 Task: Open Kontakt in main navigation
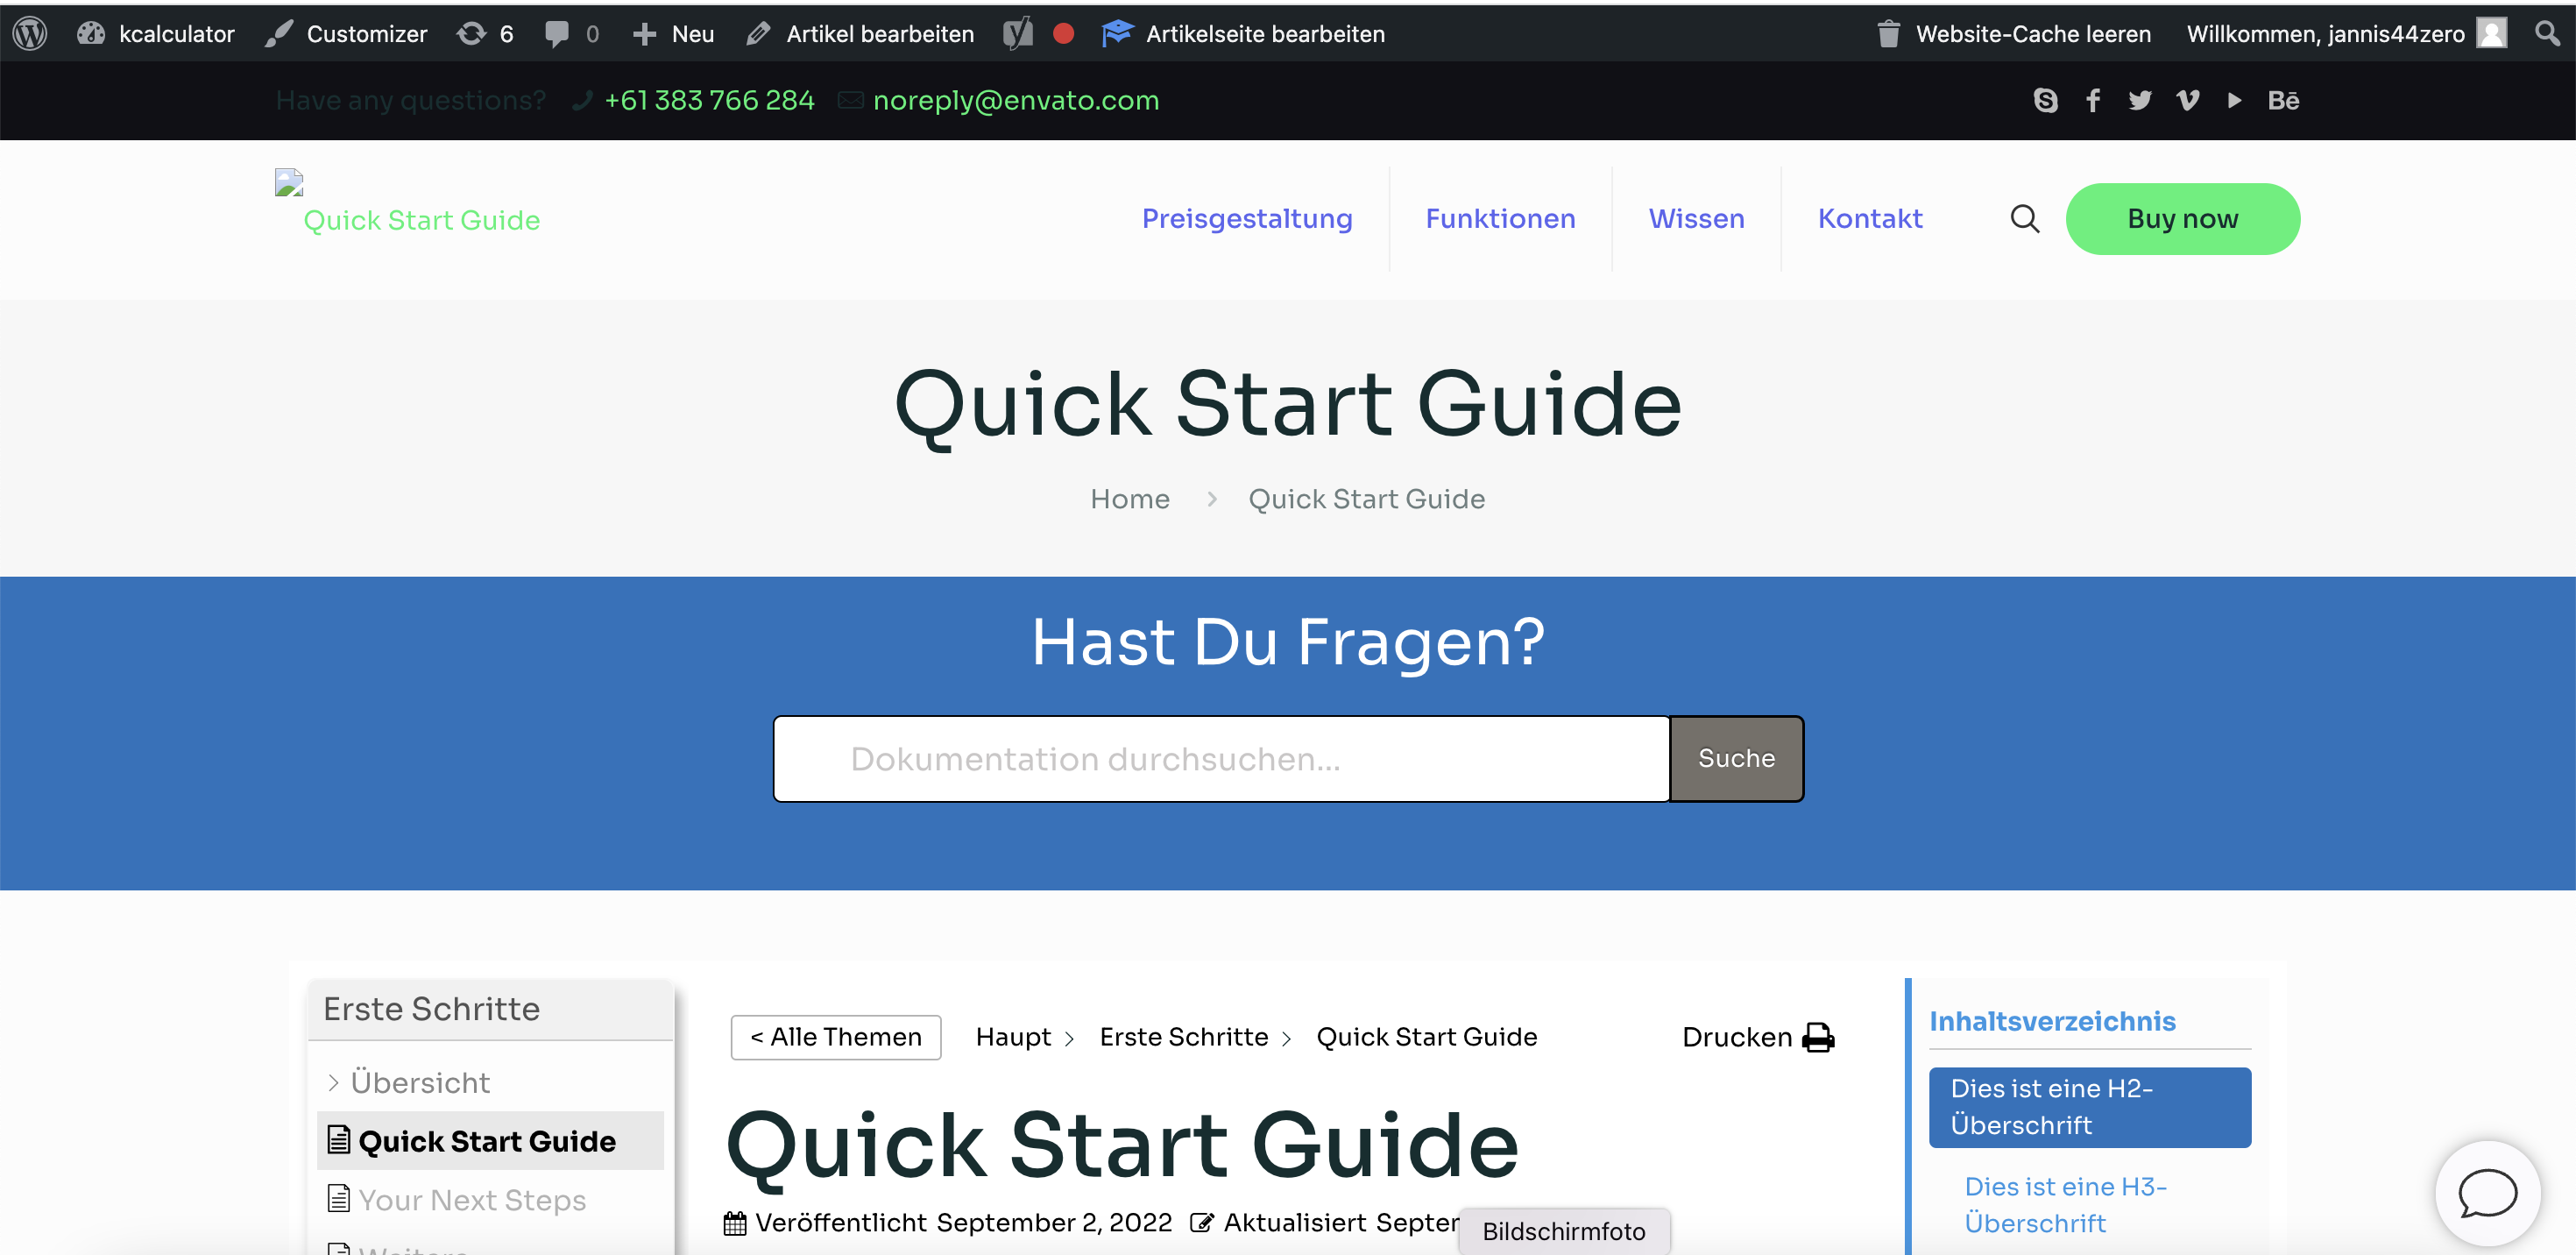(1870, 218)
